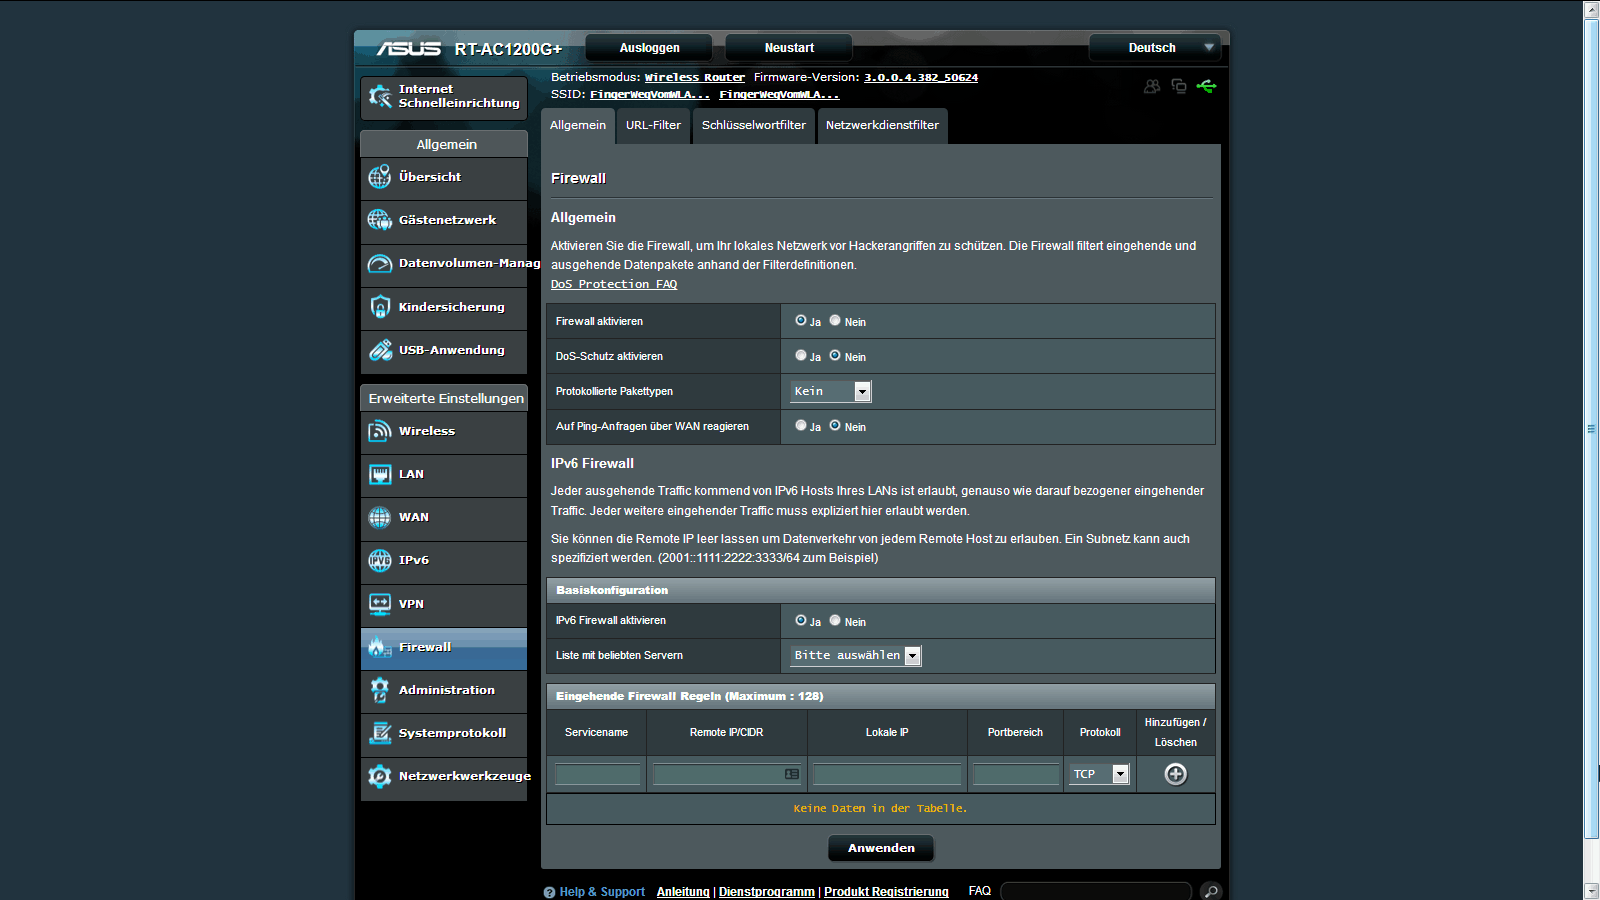Select Nein for Firewall aktivieren
Viewport: 1600px width, 900px height.
(x=835, y=320)
